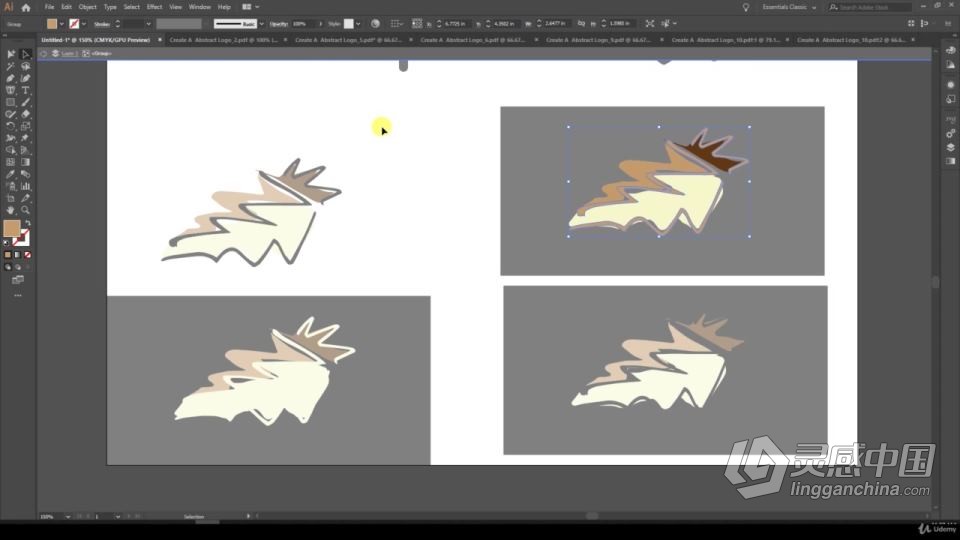Open the graphic Style dropdown
The height and width of the screenshot is (540, 960).
(x=358, y=24)
